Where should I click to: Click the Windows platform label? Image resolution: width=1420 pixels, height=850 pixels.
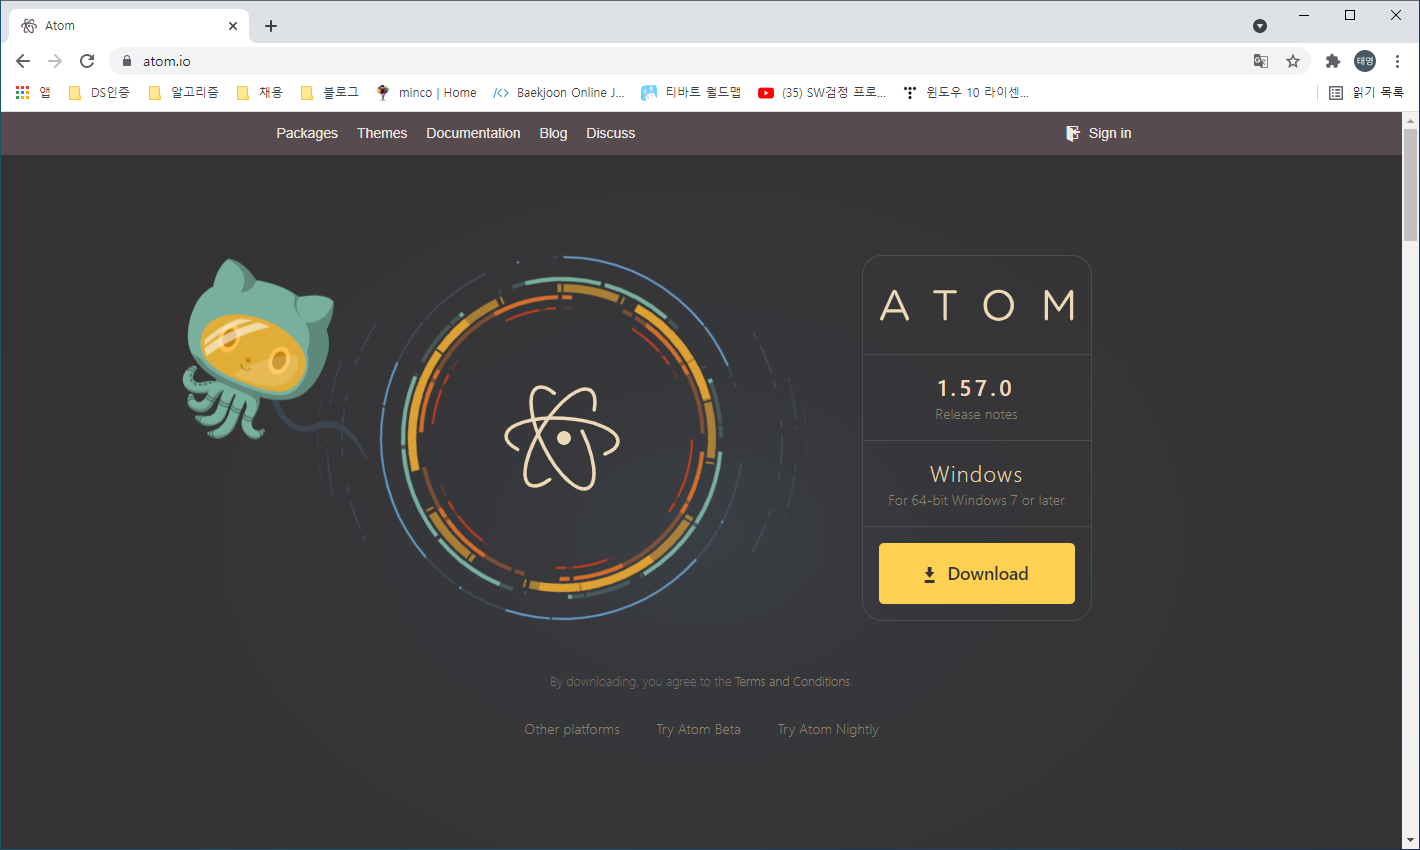point(976,474)
